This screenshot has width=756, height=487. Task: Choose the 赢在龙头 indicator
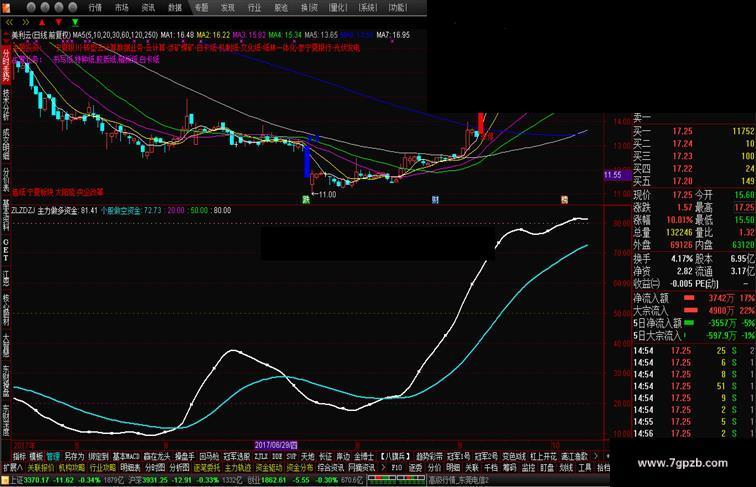point(157,456)
